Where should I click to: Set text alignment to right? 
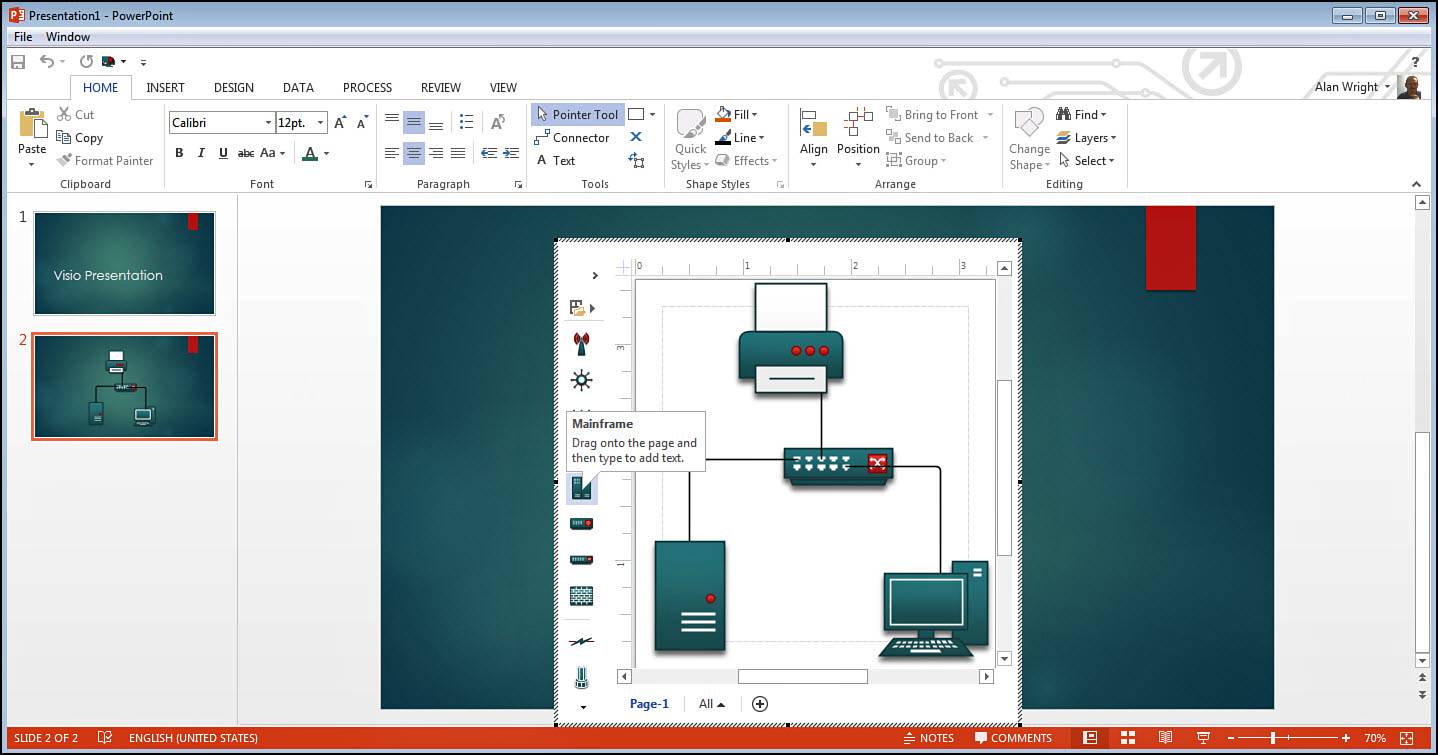[x=436, y=153]
